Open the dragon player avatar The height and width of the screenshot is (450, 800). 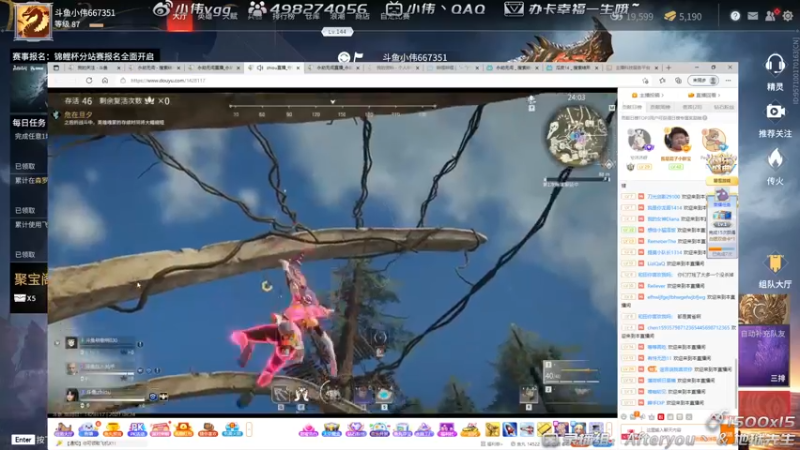click(x=33, y=21)
